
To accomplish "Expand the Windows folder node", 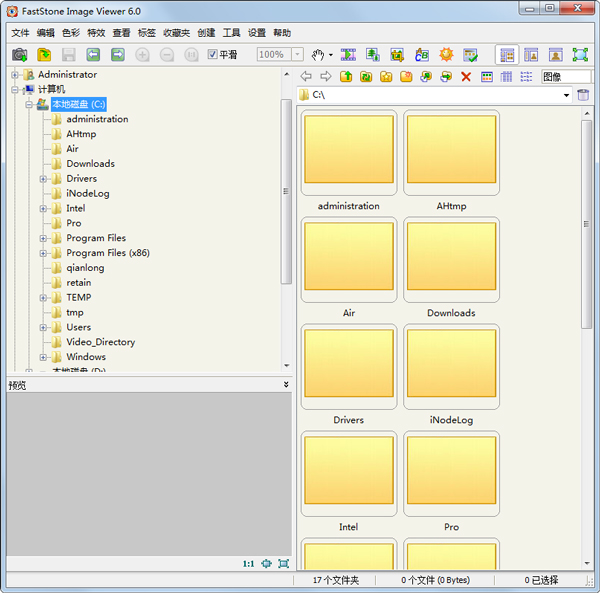I will (43, 357).
